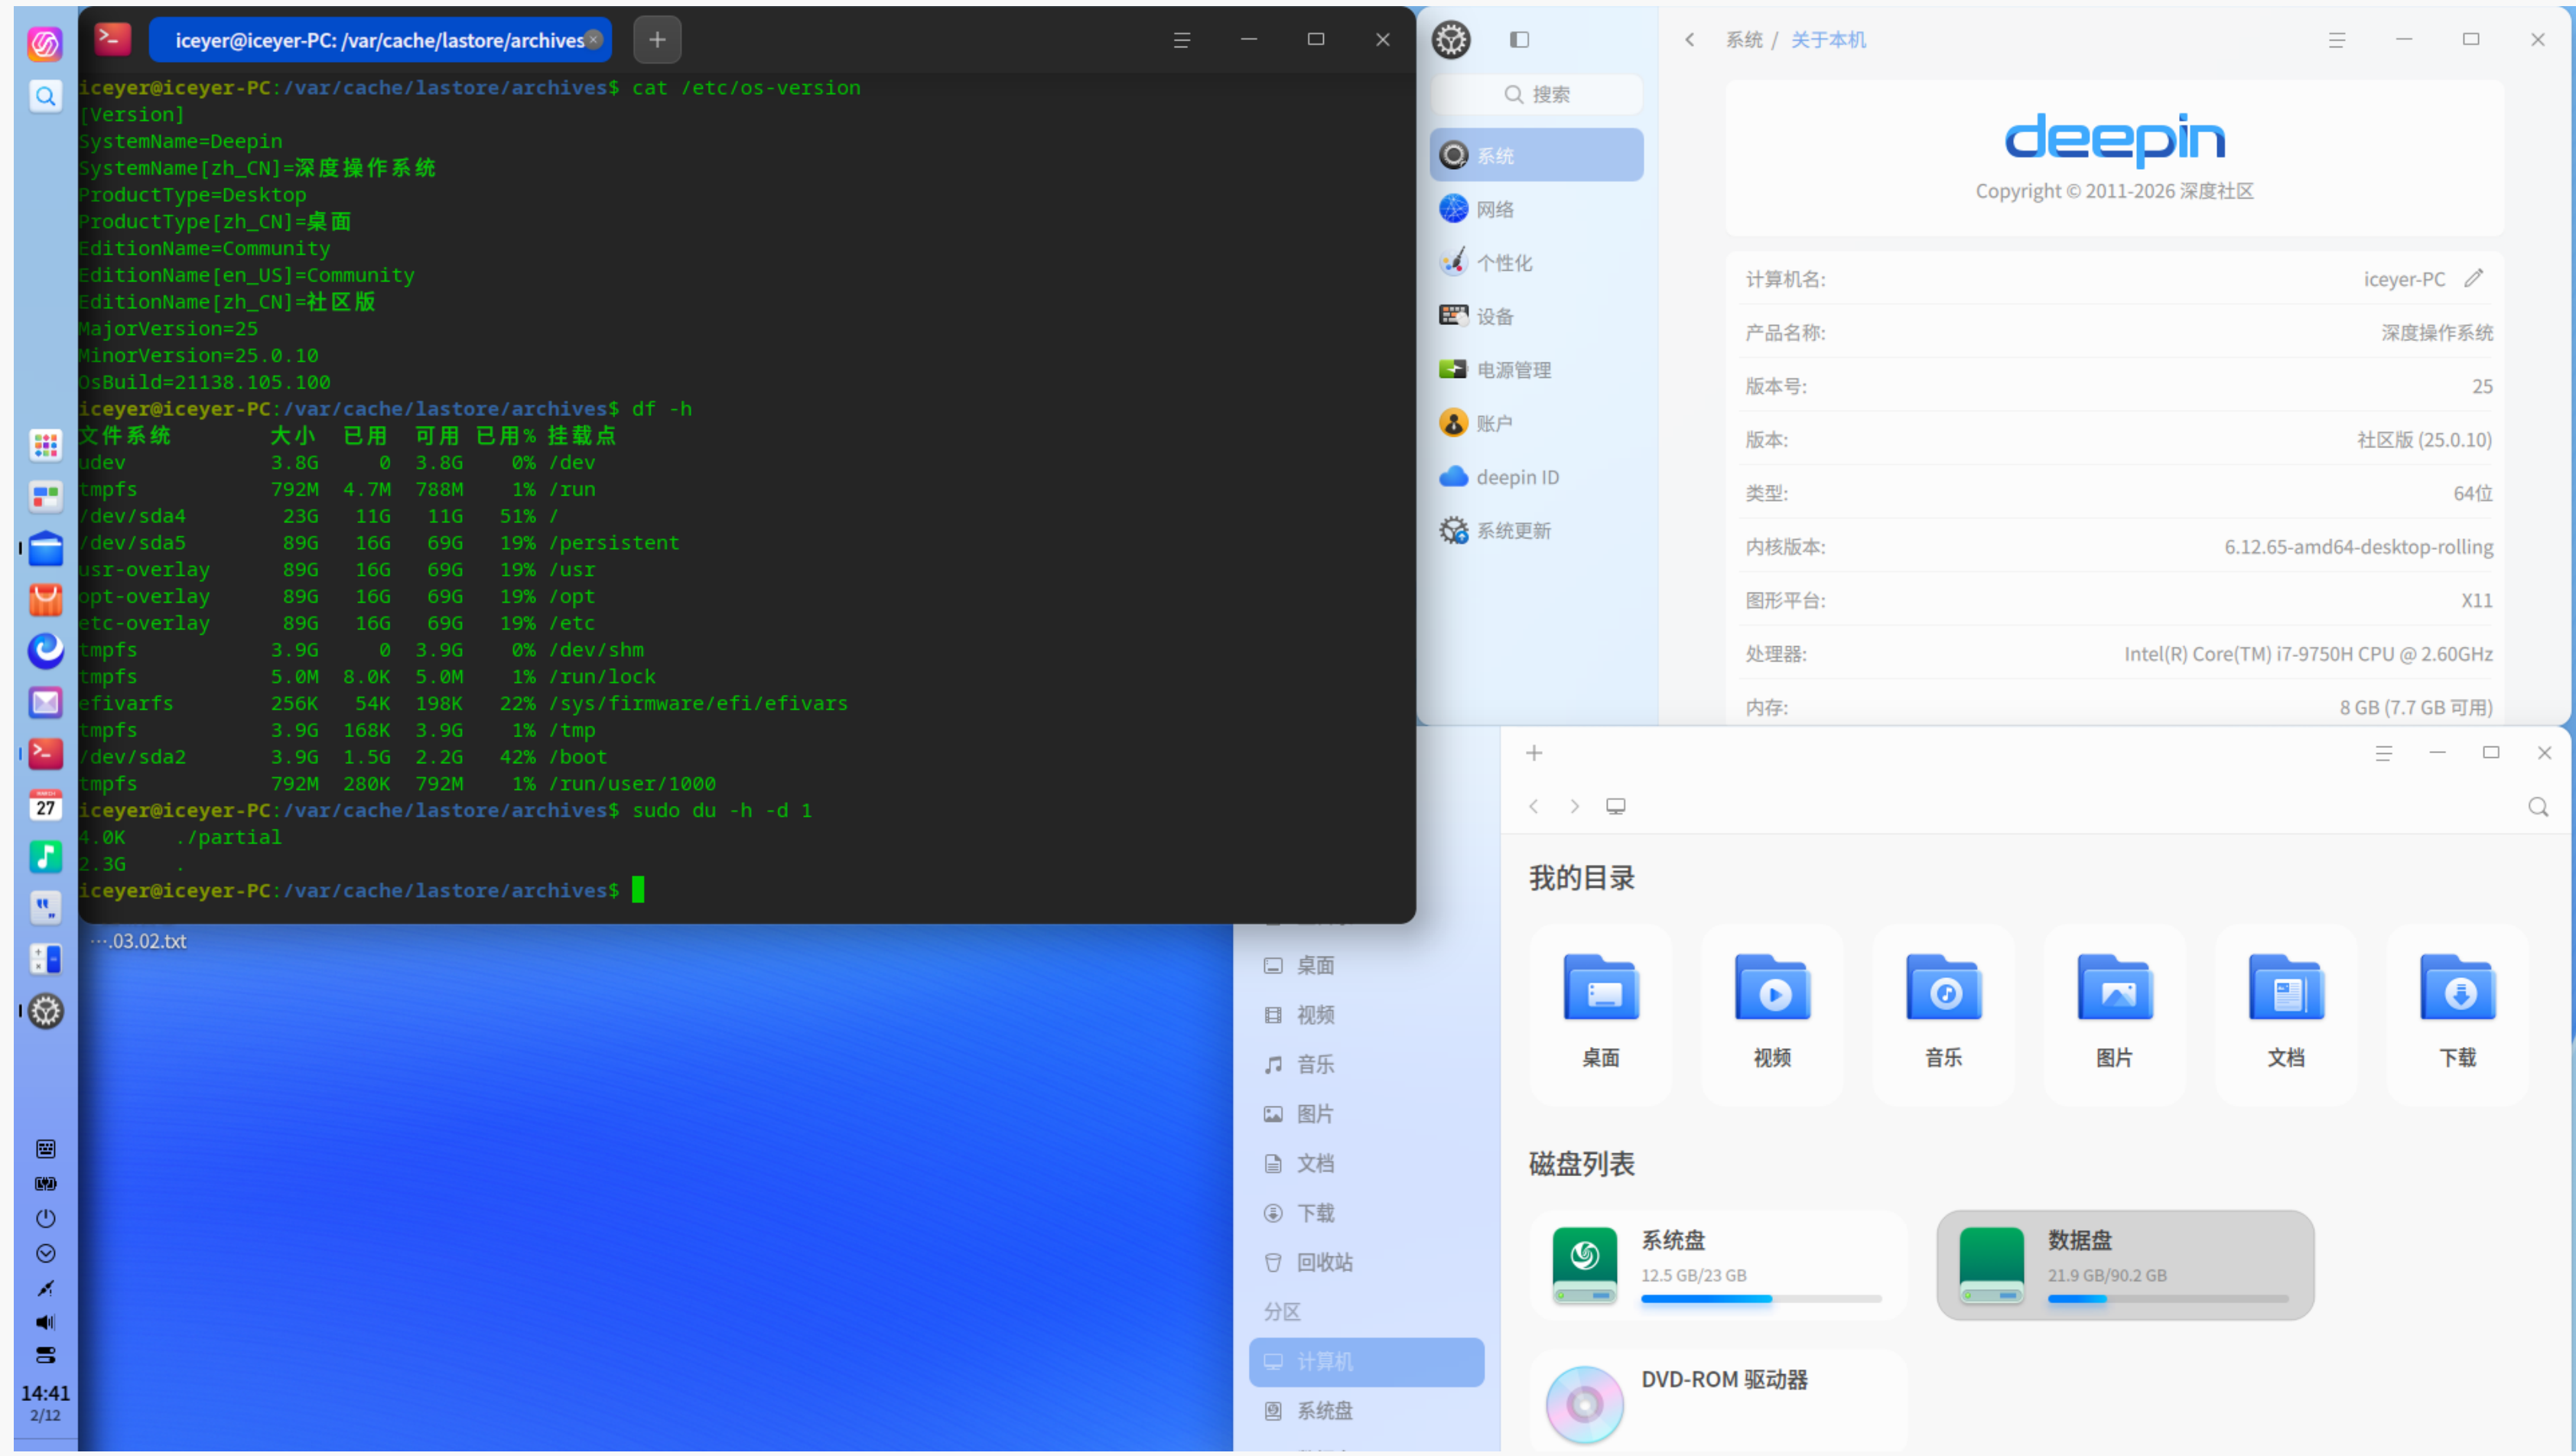Click the 系统 breadcrumb link
2576x1456 pixels.
(1744, 39)
